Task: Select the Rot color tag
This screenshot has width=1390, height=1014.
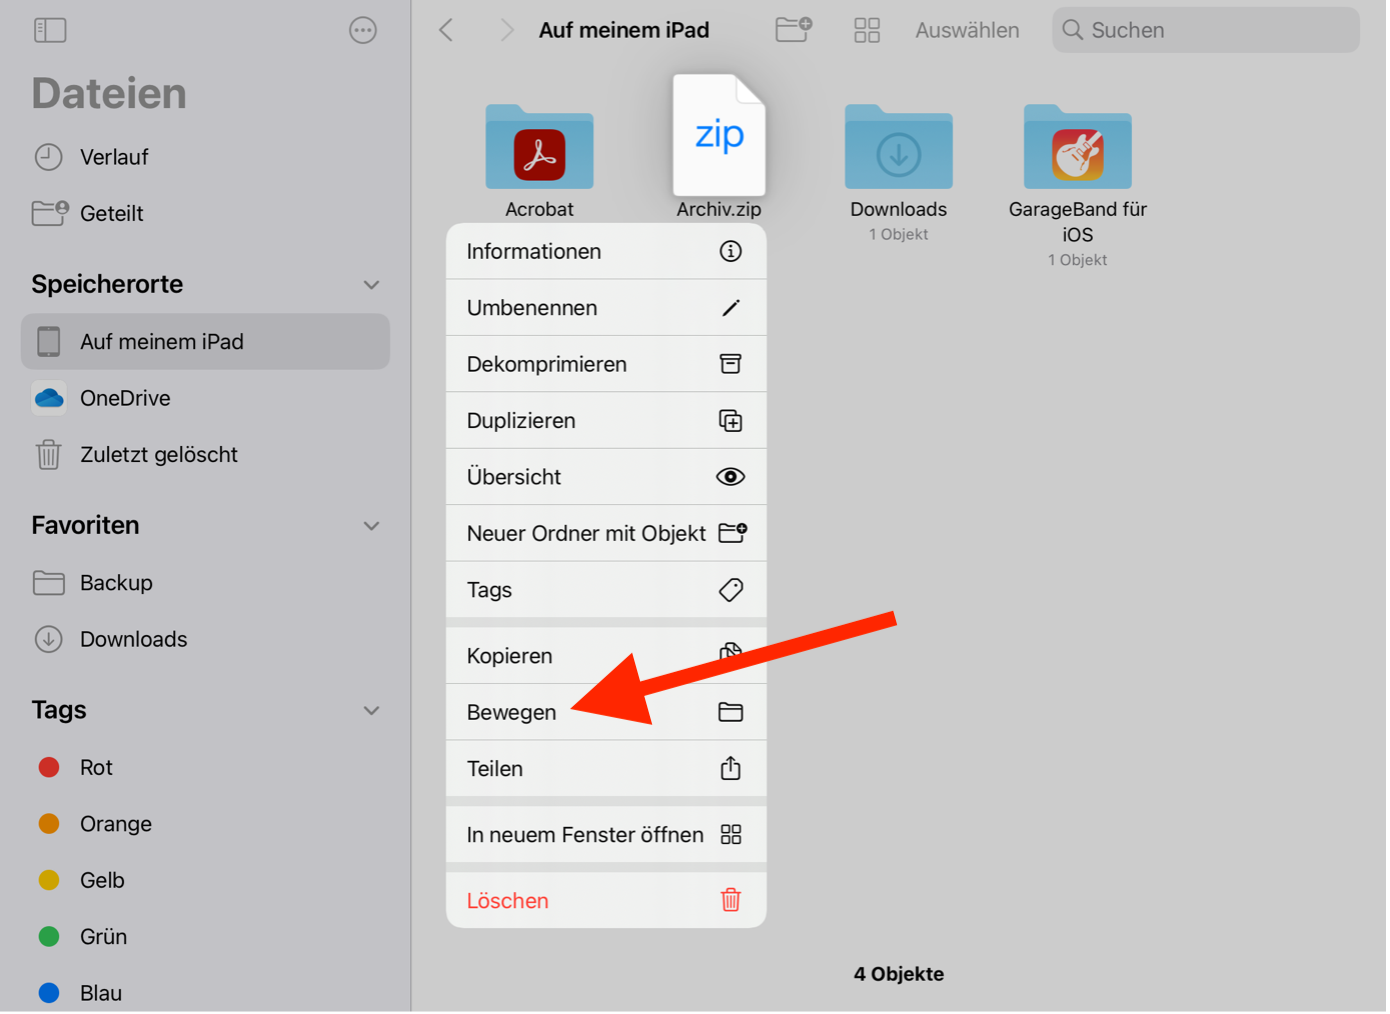Action: tap(96, 767)
